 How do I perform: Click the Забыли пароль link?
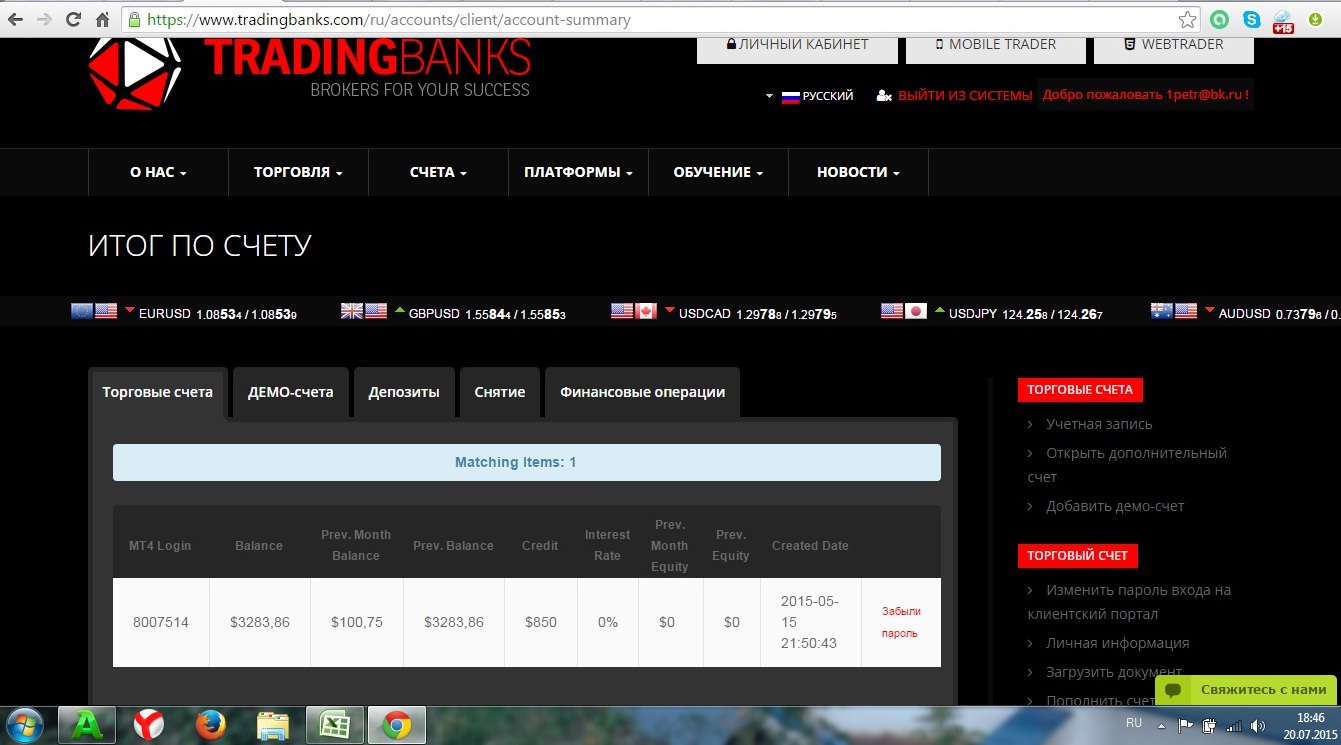[901, 622]
